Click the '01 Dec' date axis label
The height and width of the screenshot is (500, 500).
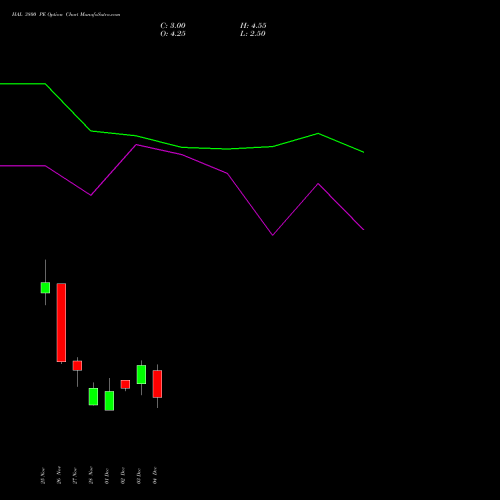pos(107,476)
